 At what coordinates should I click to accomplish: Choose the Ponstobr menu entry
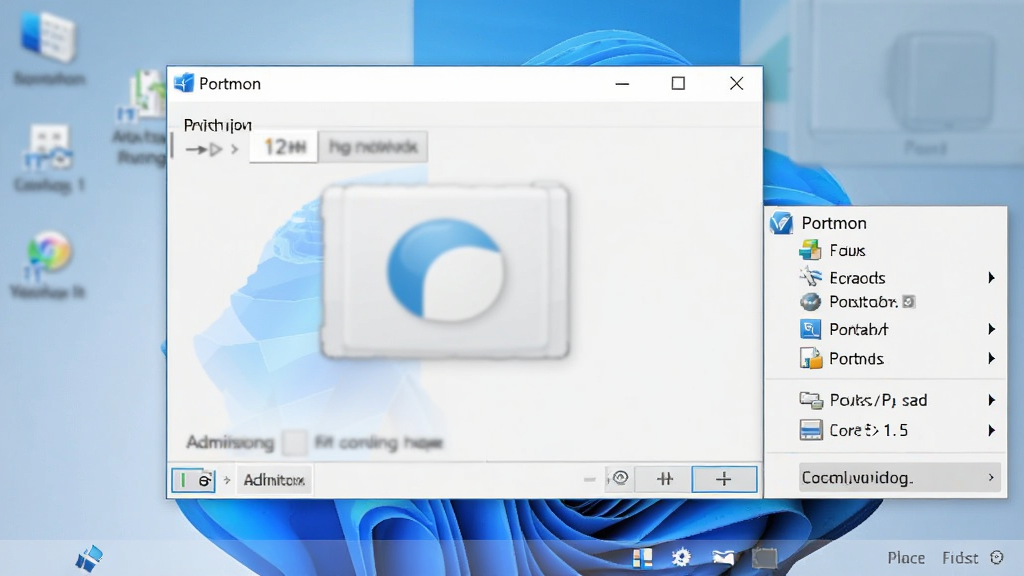[x=862, y=302]
